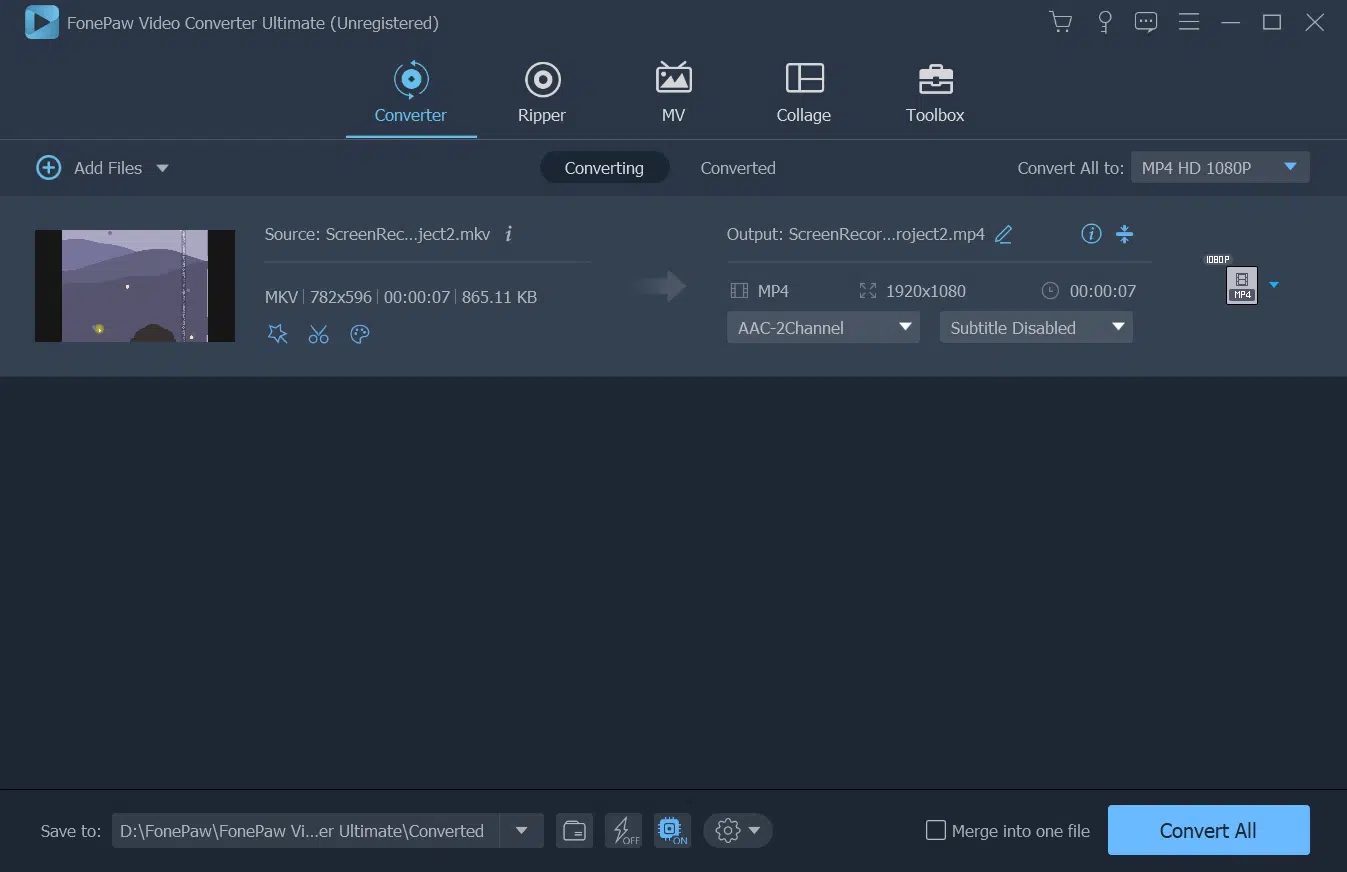The width and height of the screenshot is (1347, 872).
Task: Switch to the Converted tab
Action: (738, 168)
